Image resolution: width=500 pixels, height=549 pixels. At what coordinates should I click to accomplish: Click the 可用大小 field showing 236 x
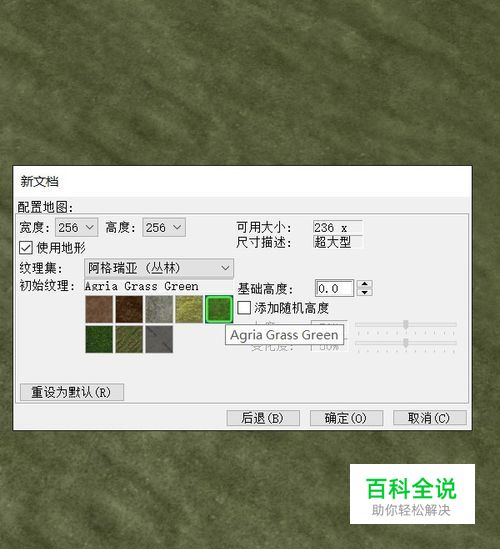point(338,228)
